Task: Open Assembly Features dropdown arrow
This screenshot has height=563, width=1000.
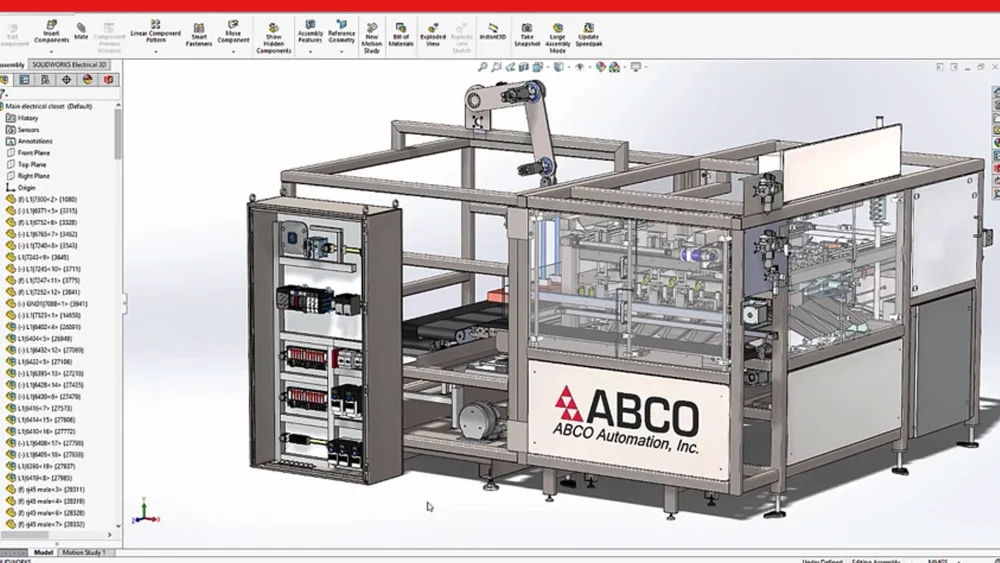Action: point(311,52)
